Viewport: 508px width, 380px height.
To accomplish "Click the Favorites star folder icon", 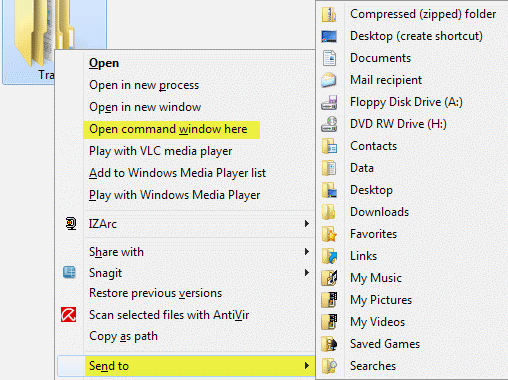I will [x=329, y=234].
